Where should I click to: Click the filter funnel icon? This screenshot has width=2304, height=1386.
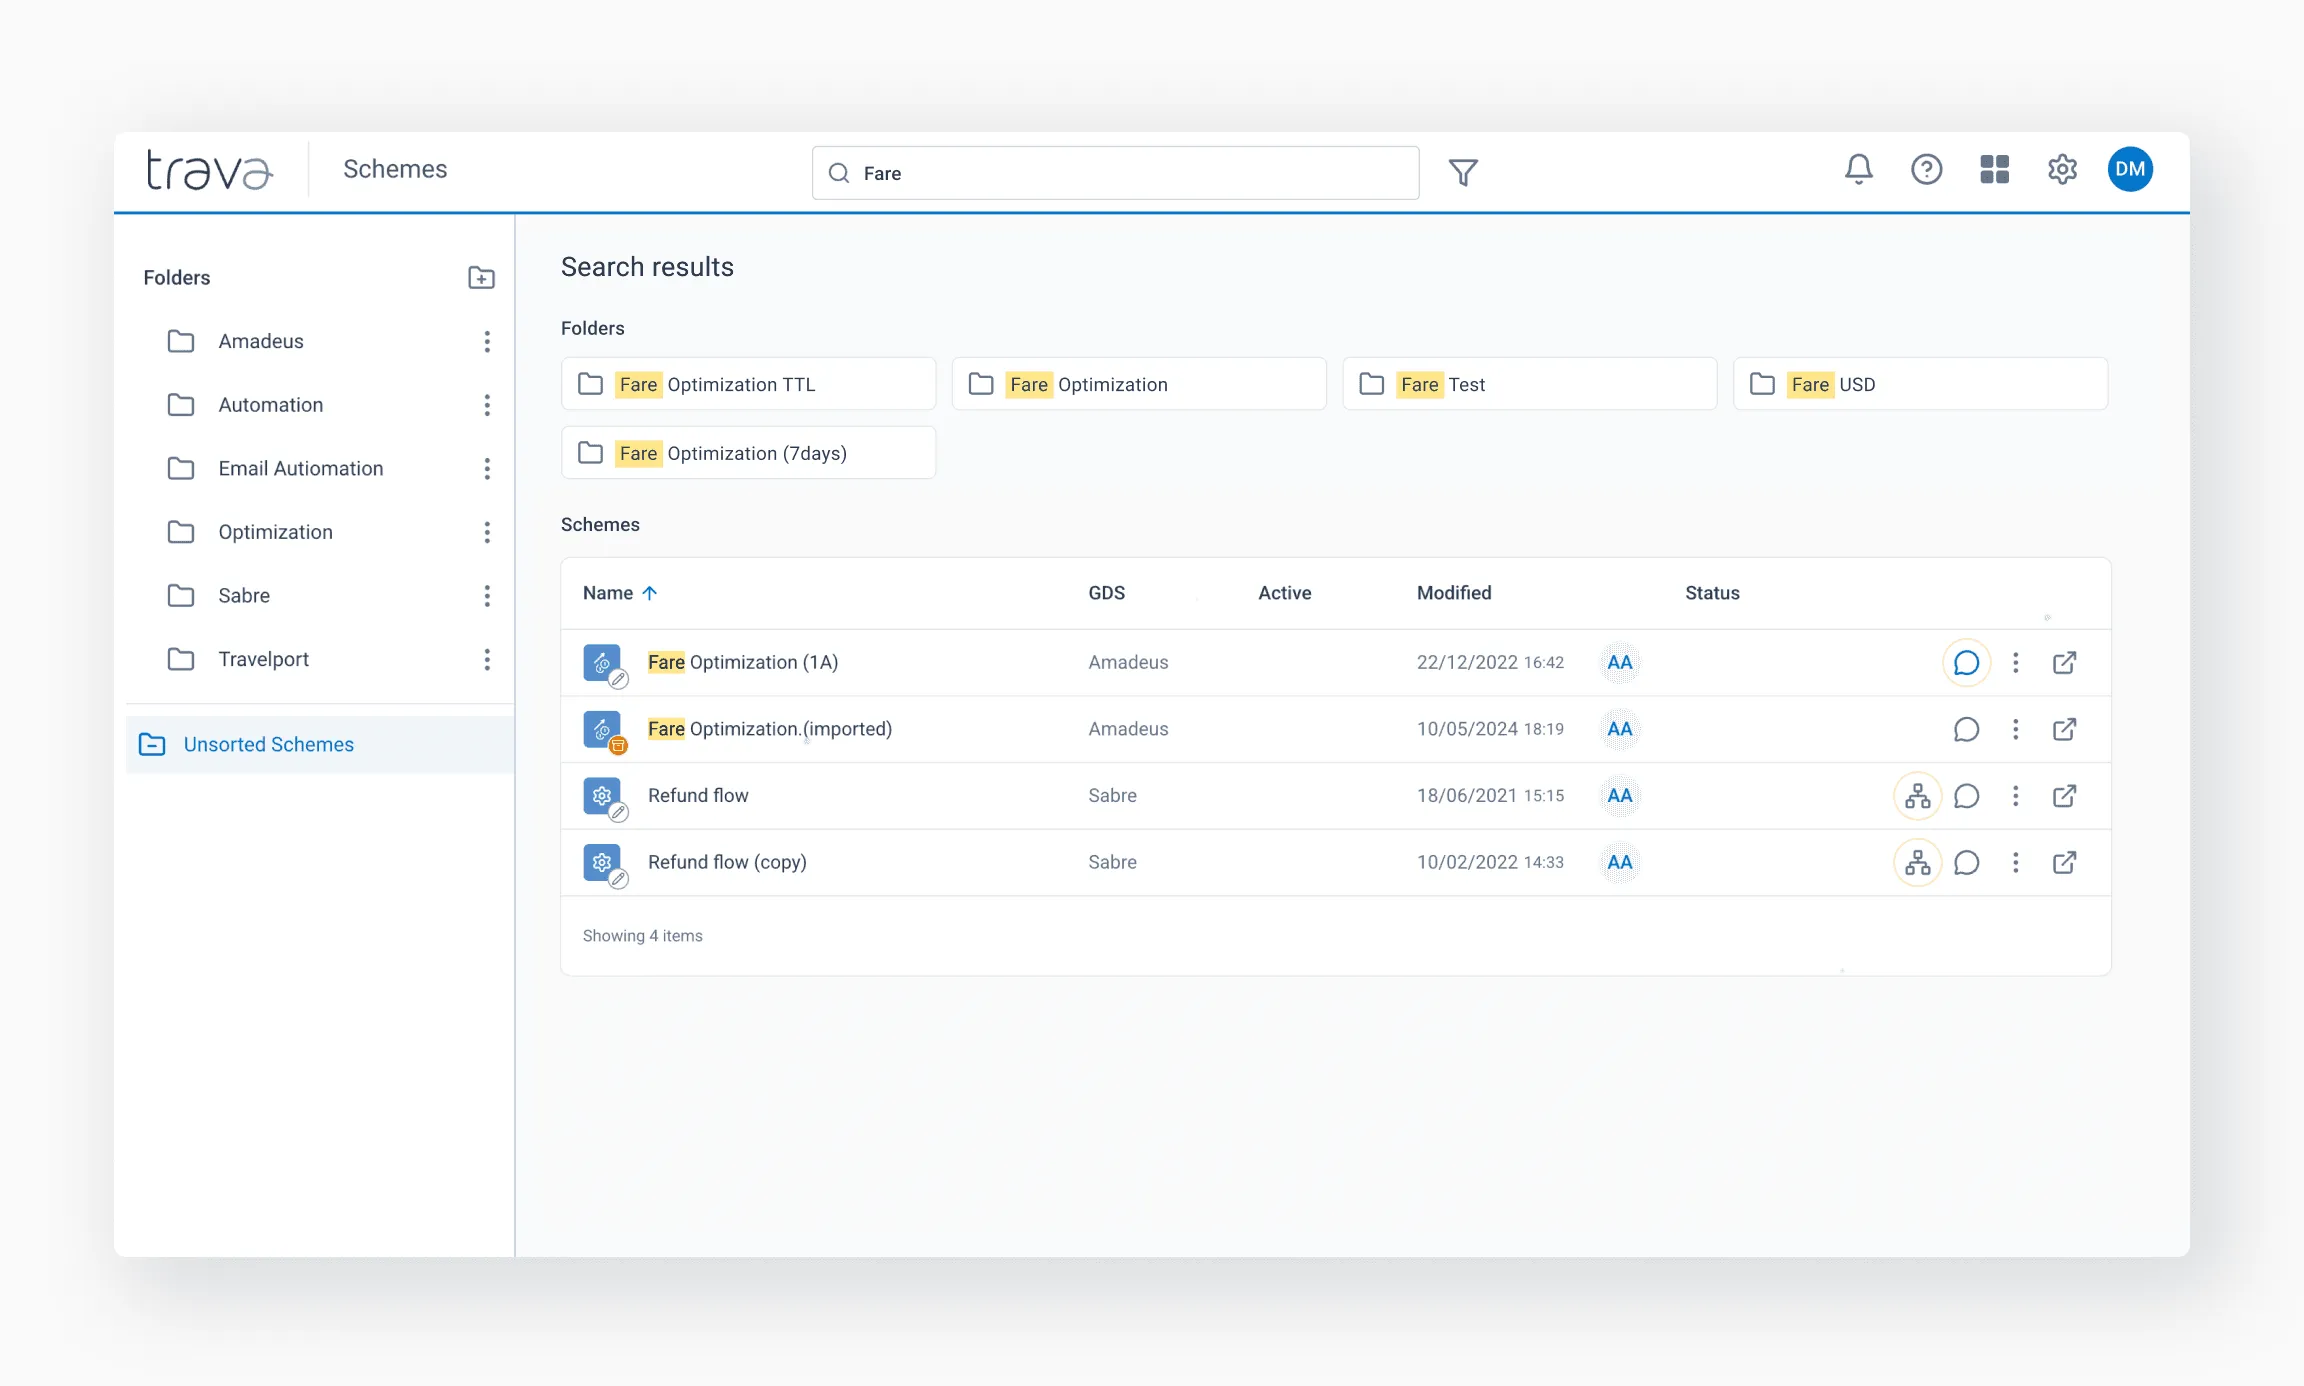click(1463, 173)
